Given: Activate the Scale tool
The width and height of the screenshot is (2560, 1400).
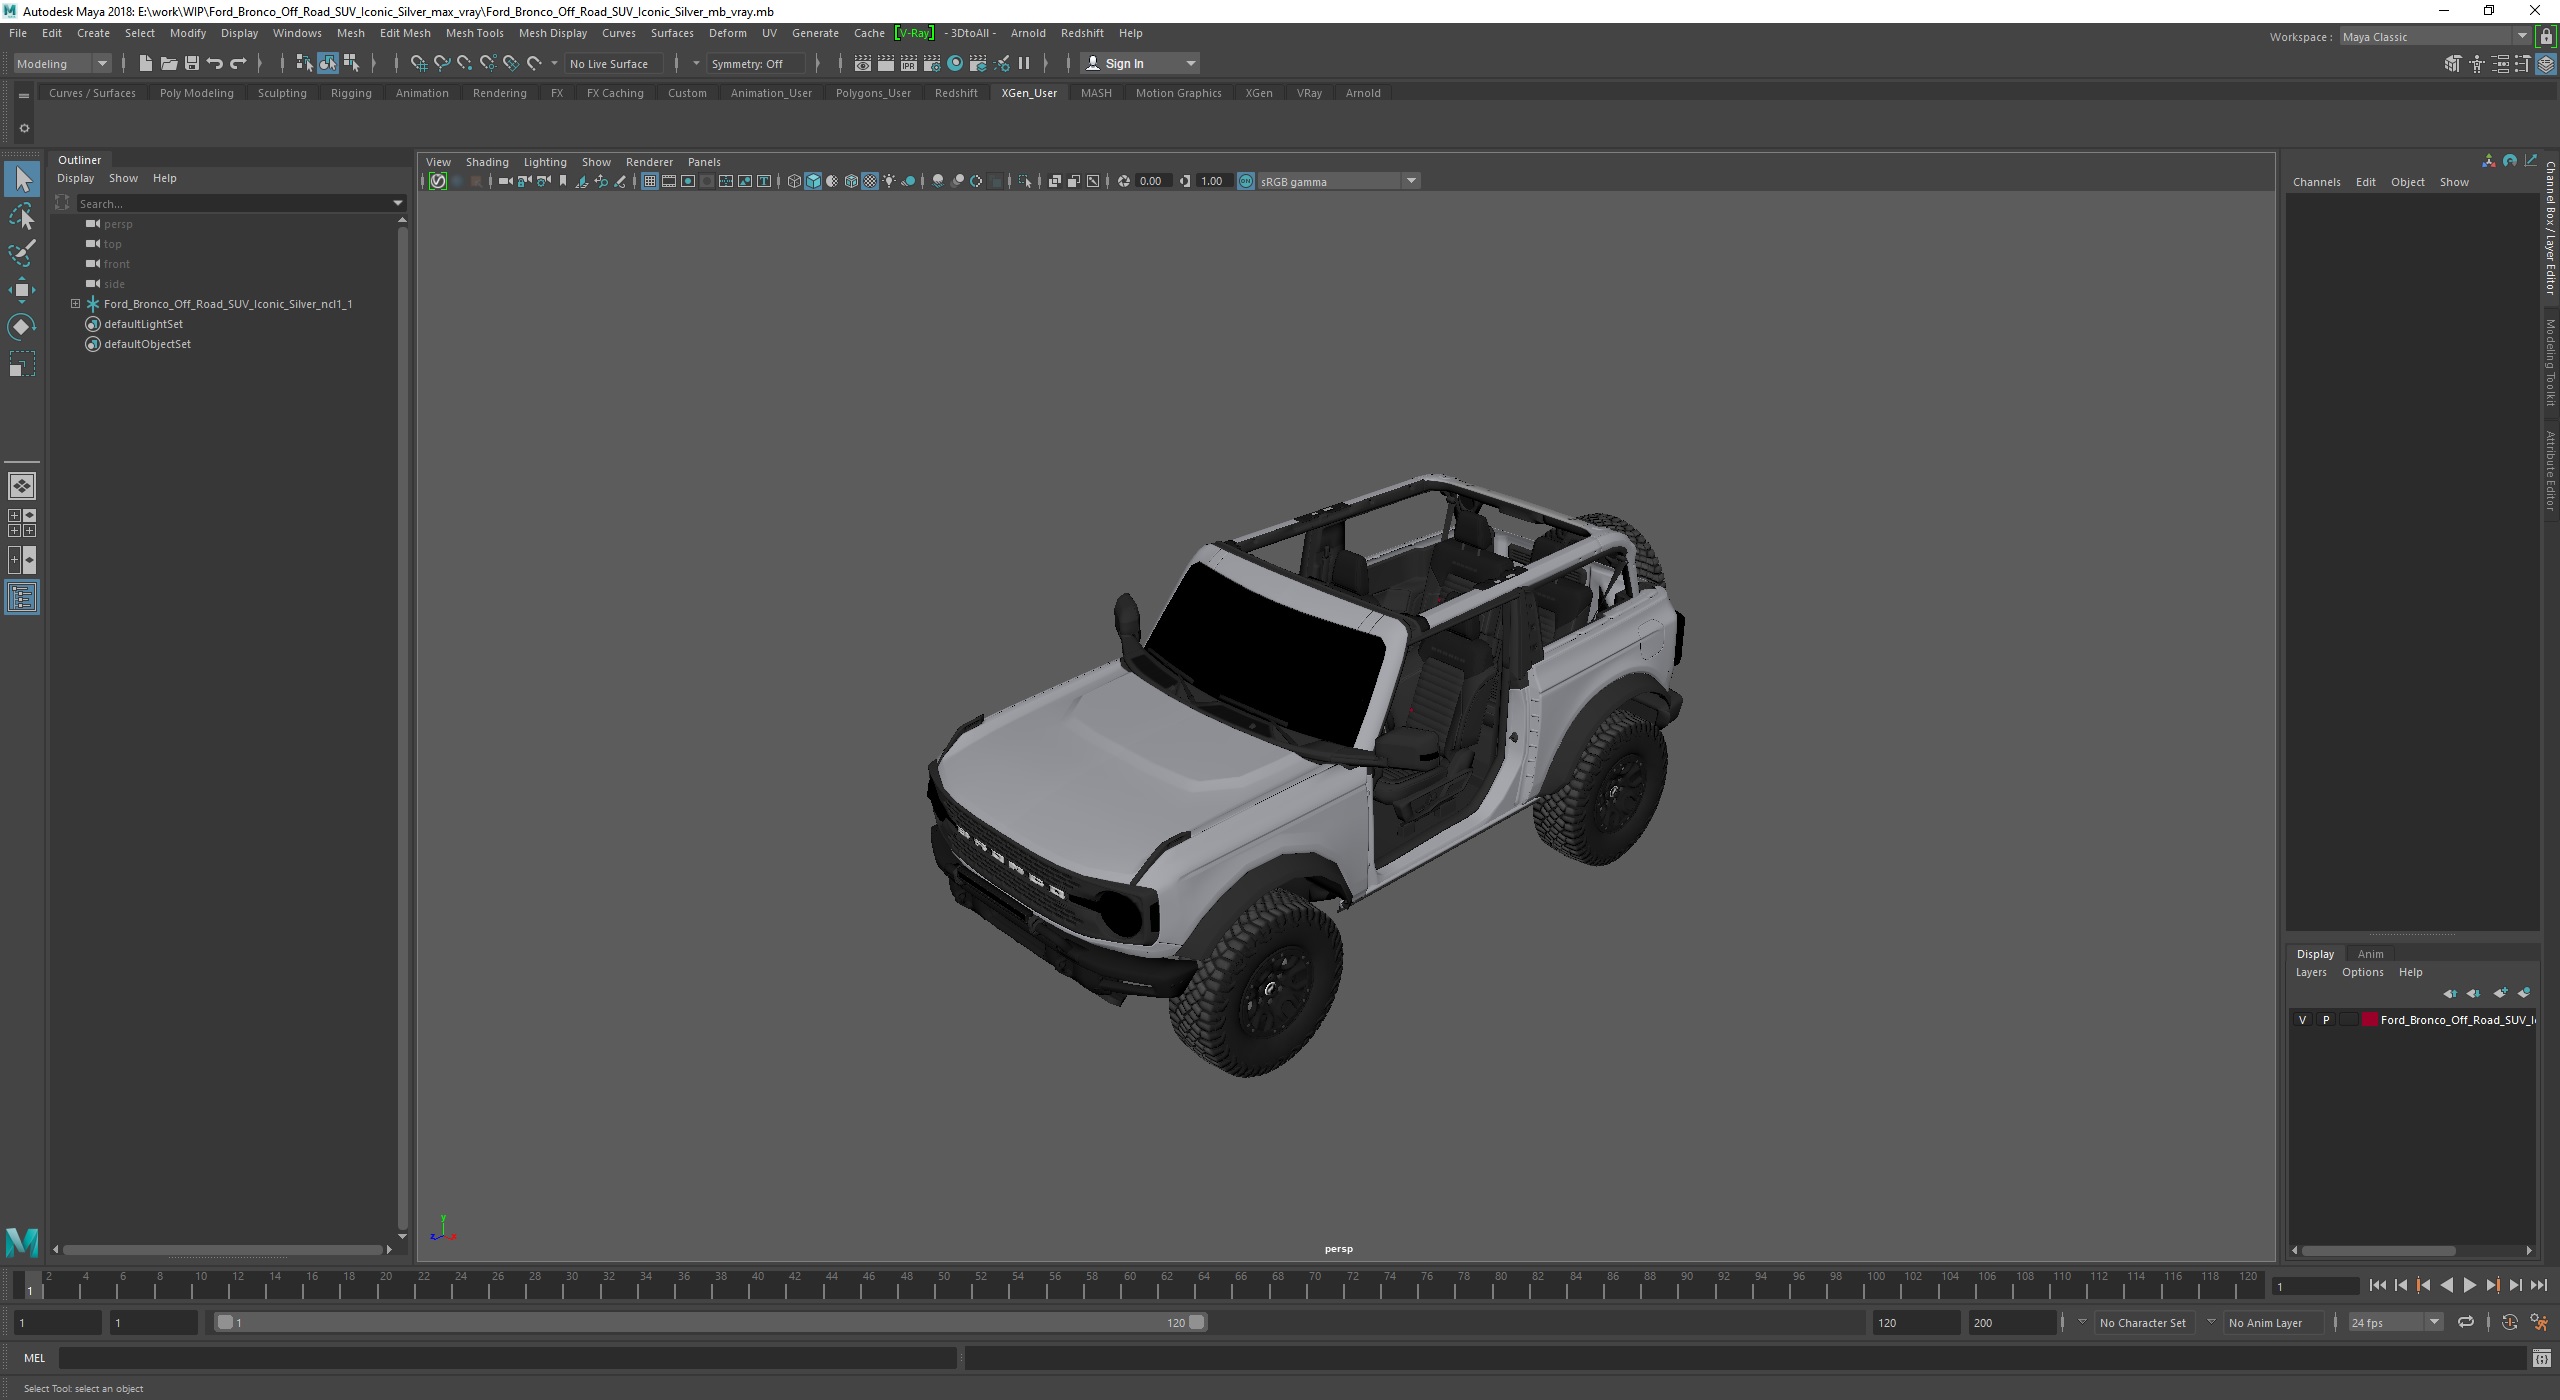Looking at the screenshot, I should coord(22,364).
